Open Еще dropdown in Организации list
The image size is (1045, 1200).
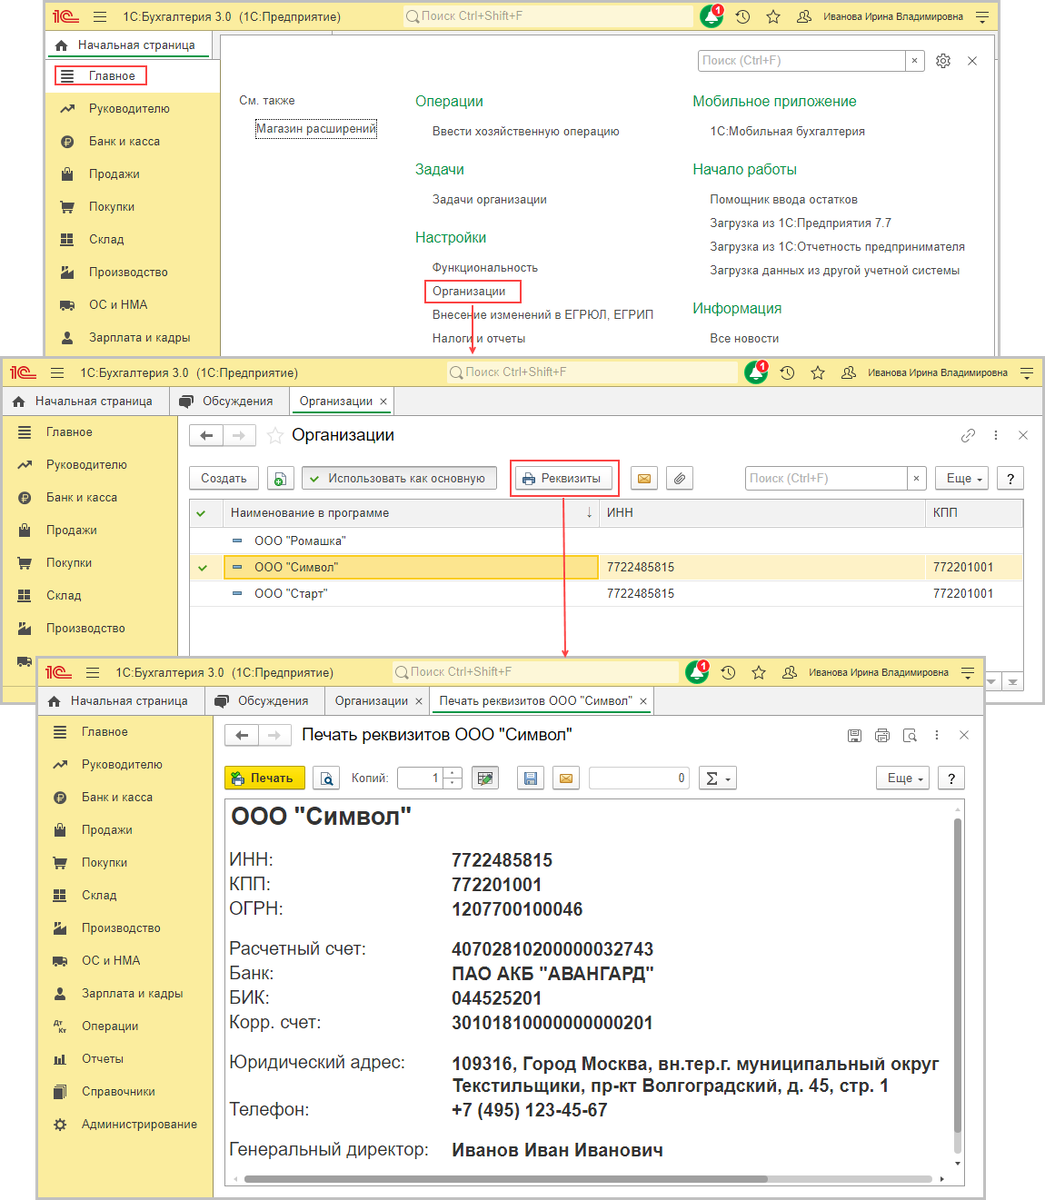(964, 479)
